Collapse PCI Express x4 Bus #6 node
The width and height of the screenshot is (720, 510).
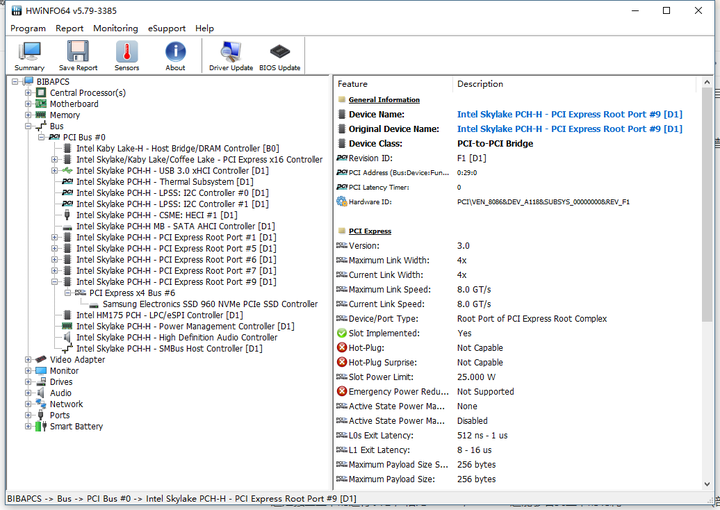pyautogui.click(x=68, y=293)
